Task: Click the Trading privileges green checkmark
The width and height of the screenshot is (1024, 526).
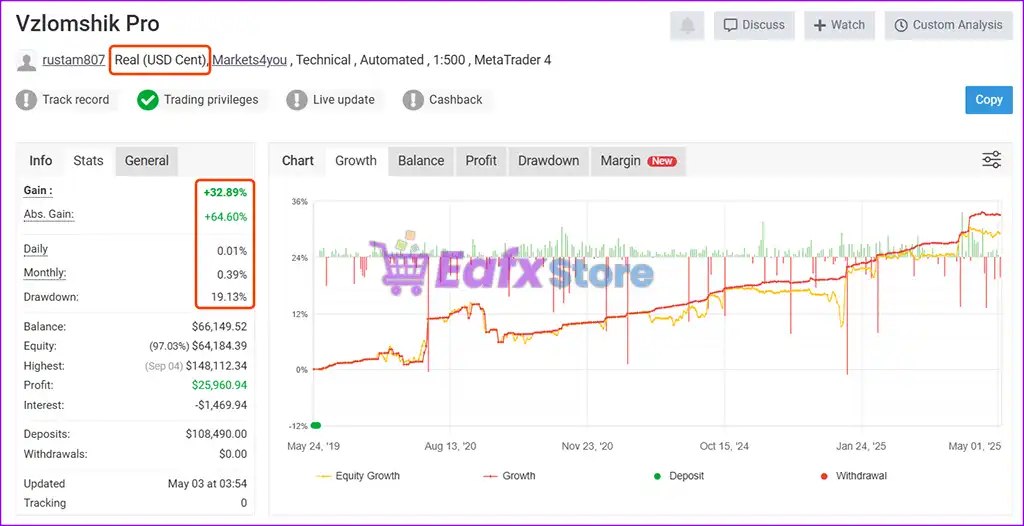Action: pos(148,100)
